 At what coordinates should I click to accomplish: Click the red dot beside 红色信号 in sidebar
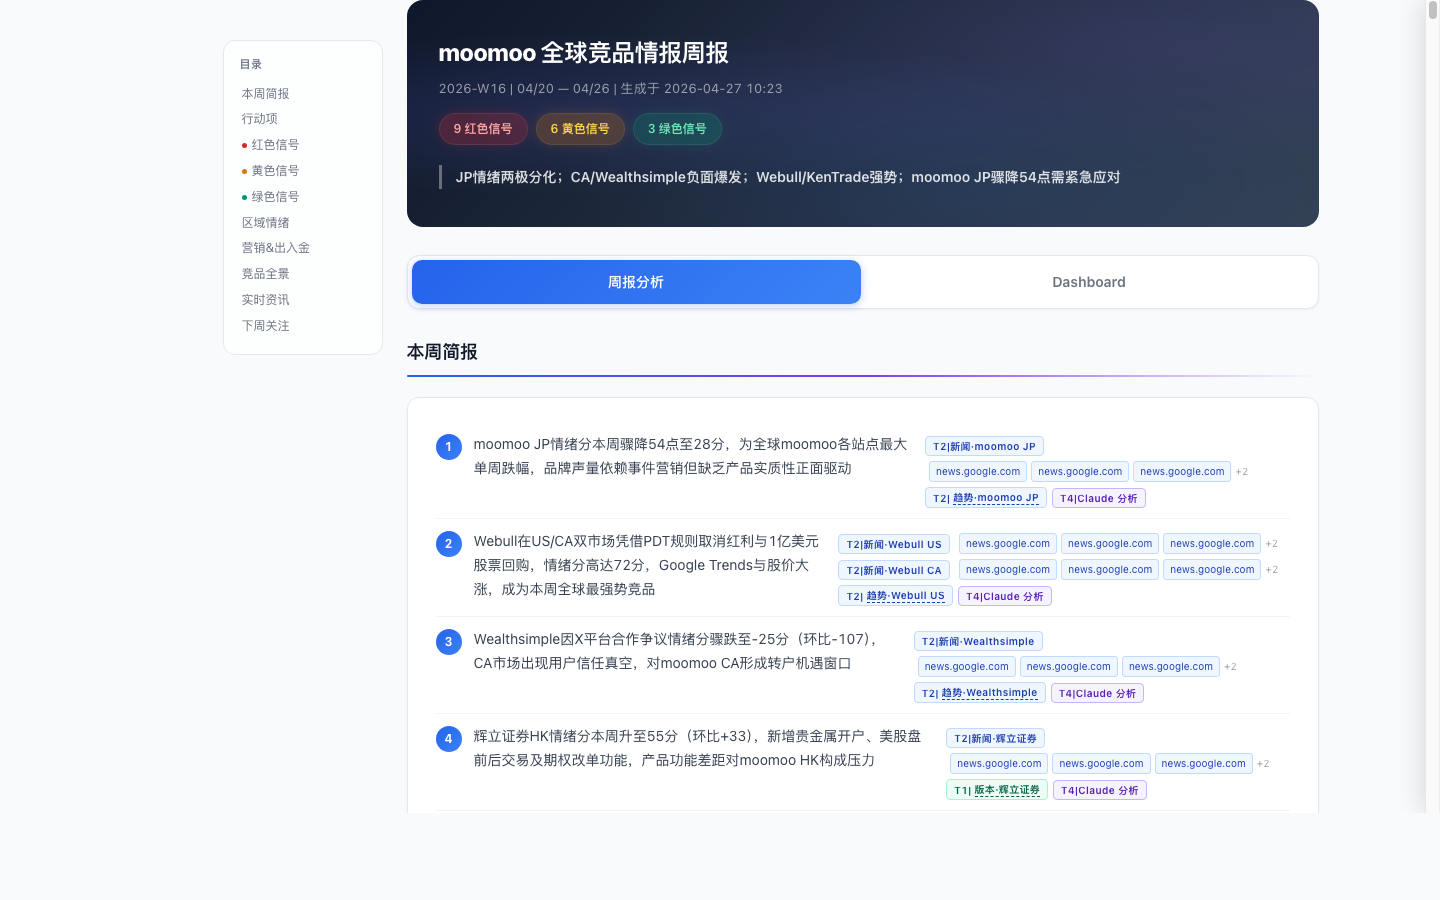coord(243,145)
